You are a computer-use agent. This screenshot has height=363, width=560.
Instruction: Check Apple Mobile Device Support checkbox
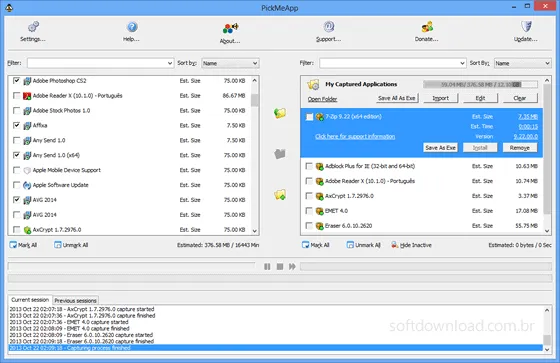[16, 170]
